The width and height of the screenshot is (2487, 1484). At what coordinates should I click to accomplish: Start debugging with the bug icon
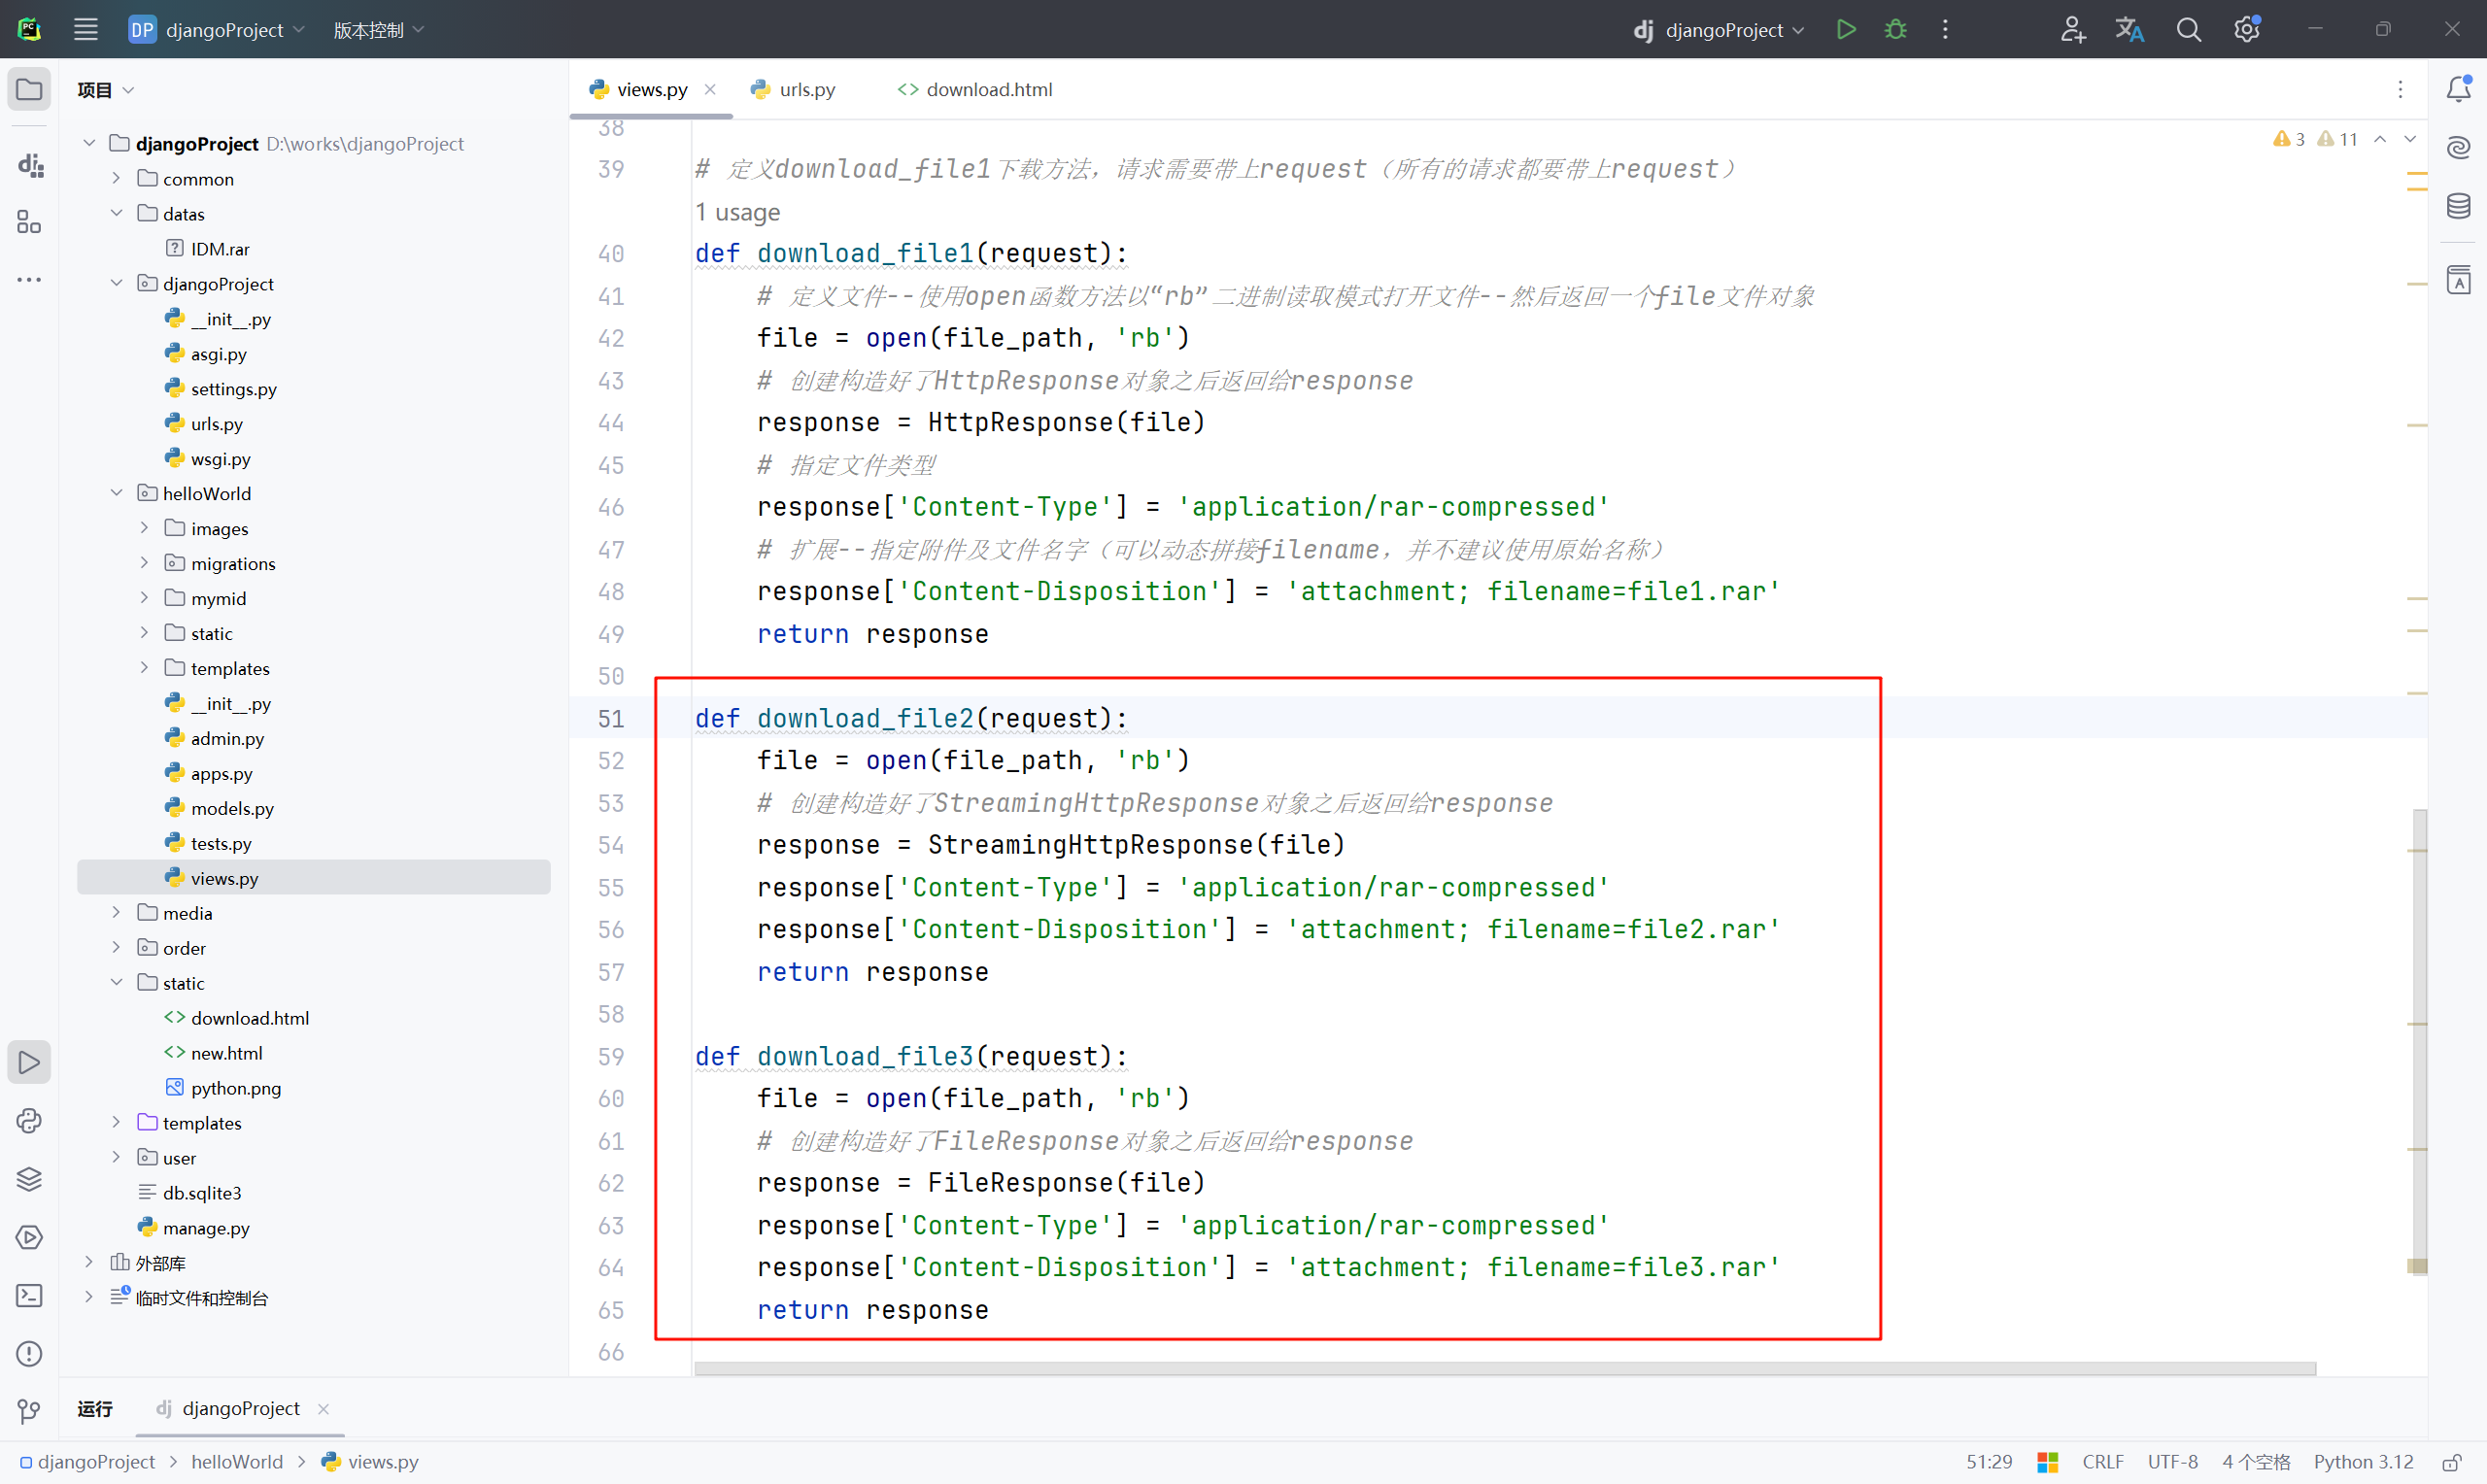pos(1895,30)
